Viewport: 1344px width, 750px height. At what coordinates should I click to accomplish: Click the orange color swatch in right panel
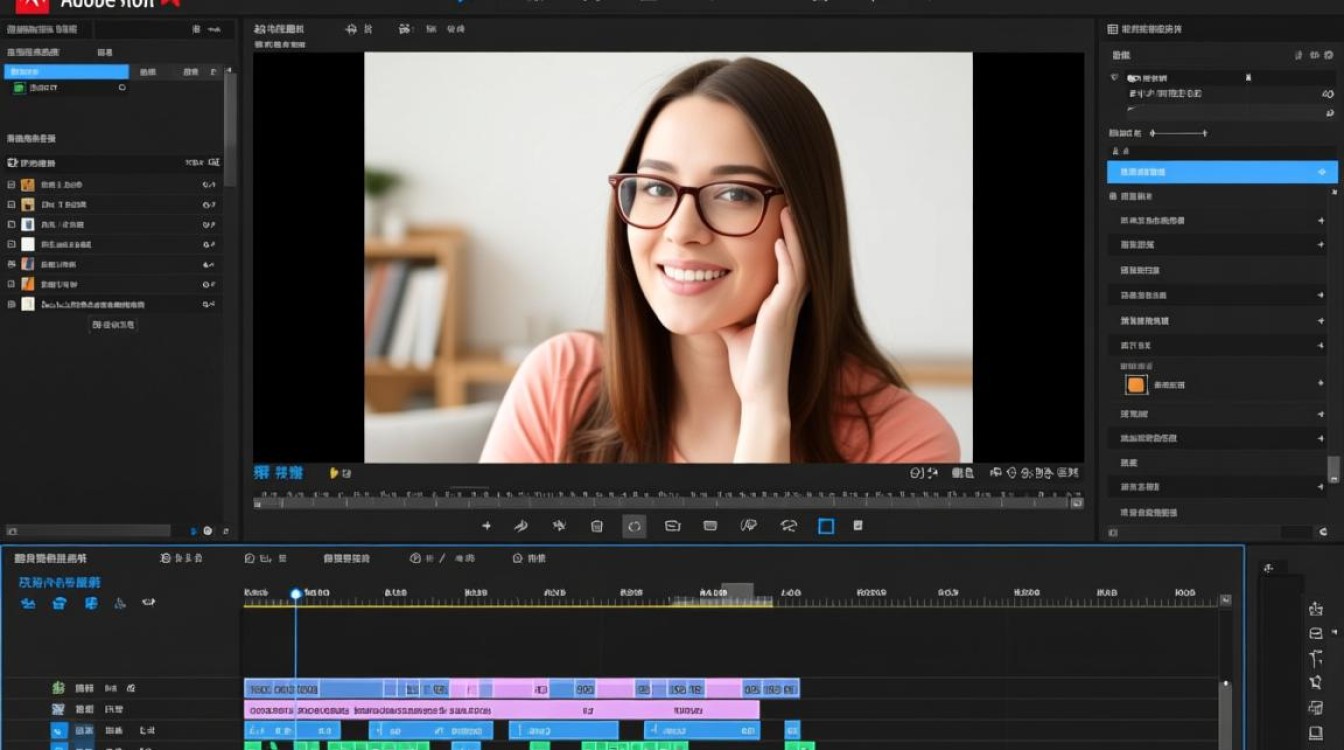coord(1136,384)
